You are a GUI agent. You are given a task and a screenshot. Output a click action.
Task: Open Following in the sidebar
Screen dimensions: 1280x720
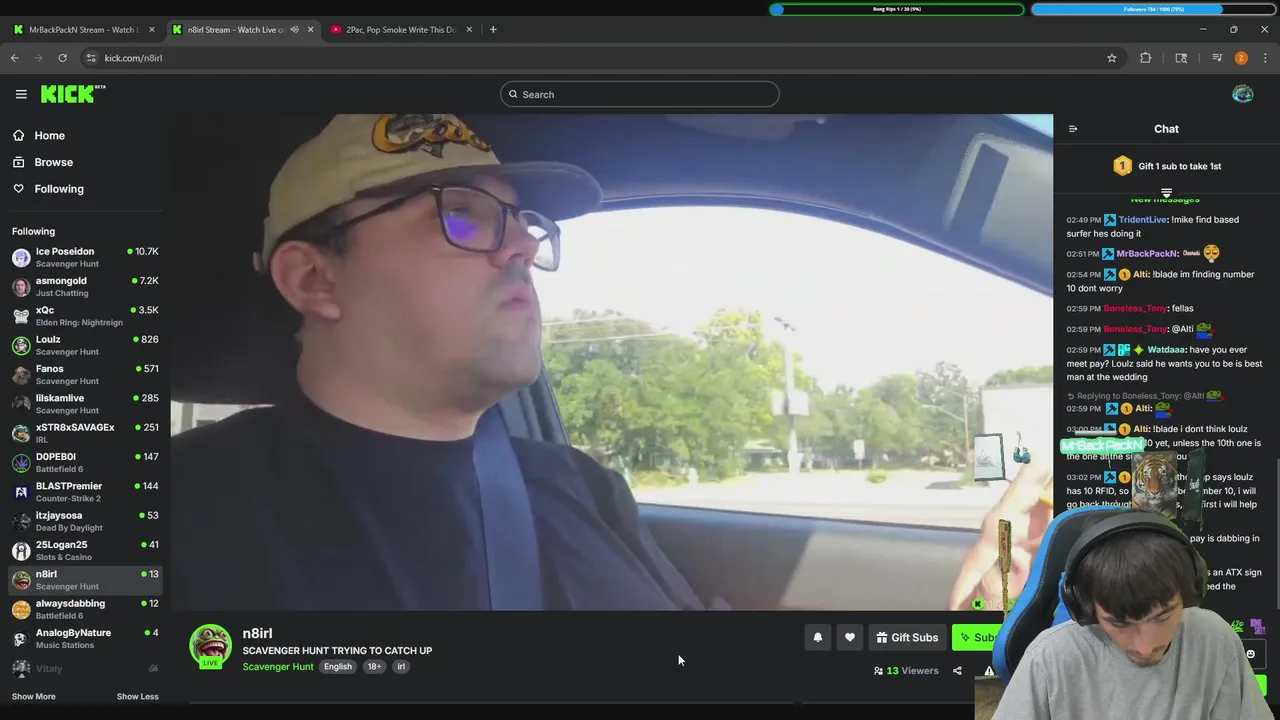point(59,189)
